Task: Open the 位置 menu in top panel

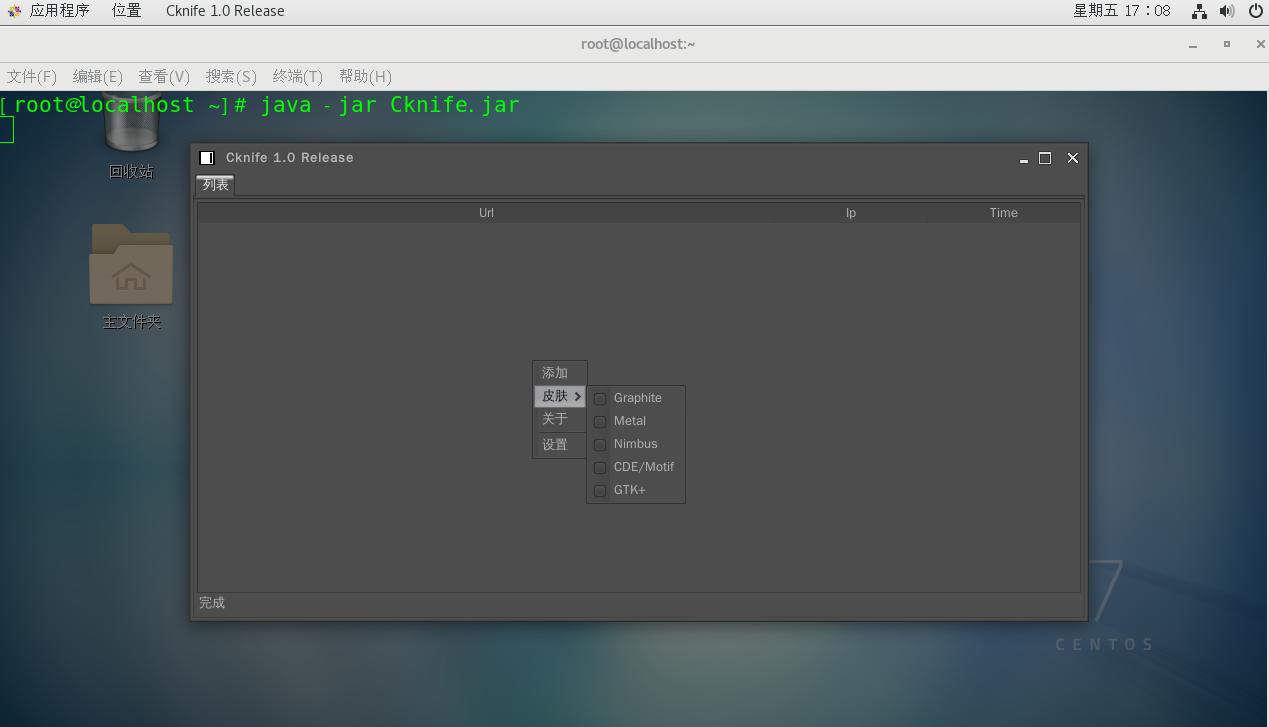Action: 126,11
